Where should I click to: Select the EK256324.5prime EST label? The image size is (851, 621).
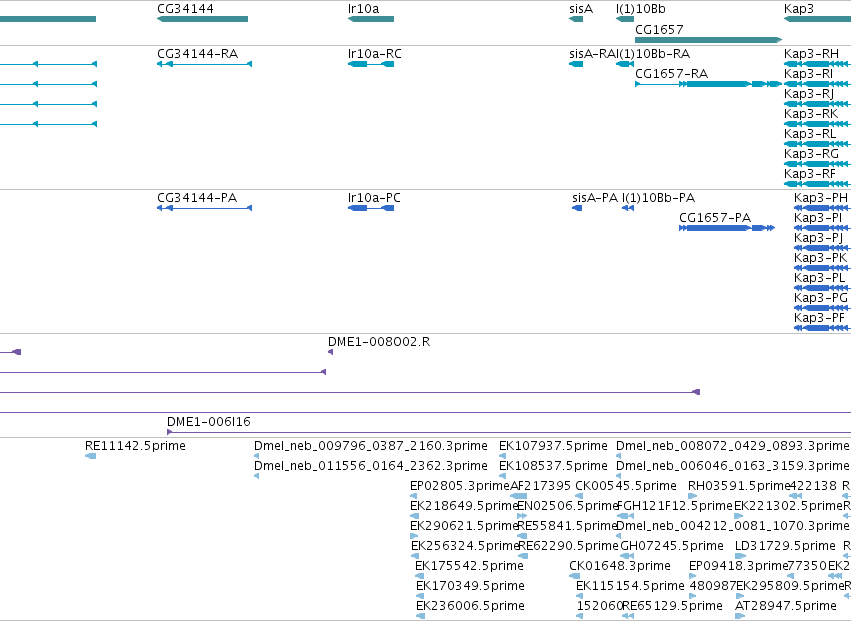point(465,546)
